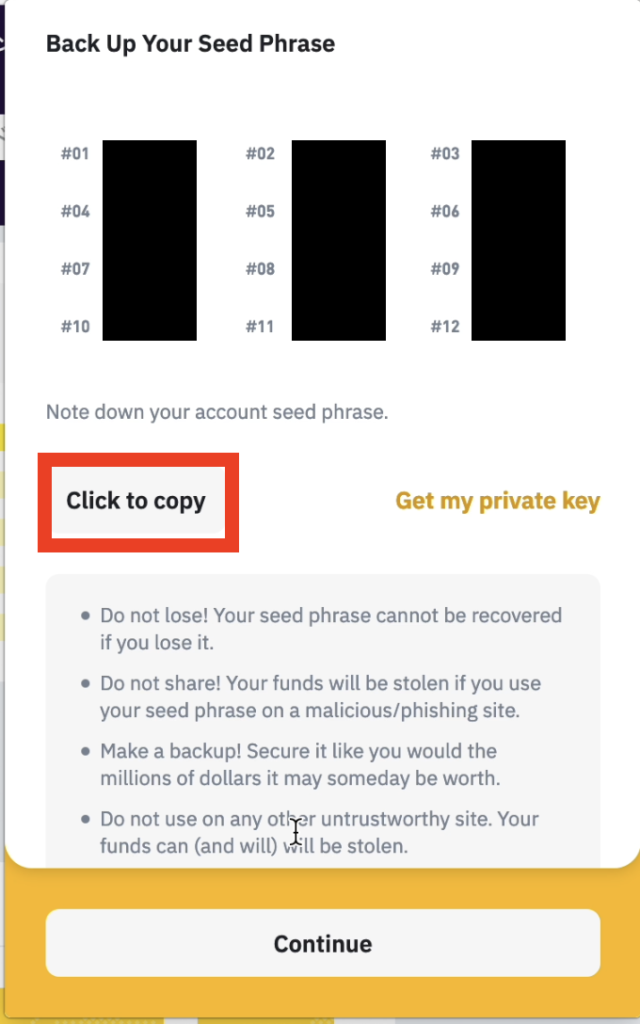The width and height of the screenshot is (640, 1024).
Task: Click seed word label #05
Action: pos(260,212)
